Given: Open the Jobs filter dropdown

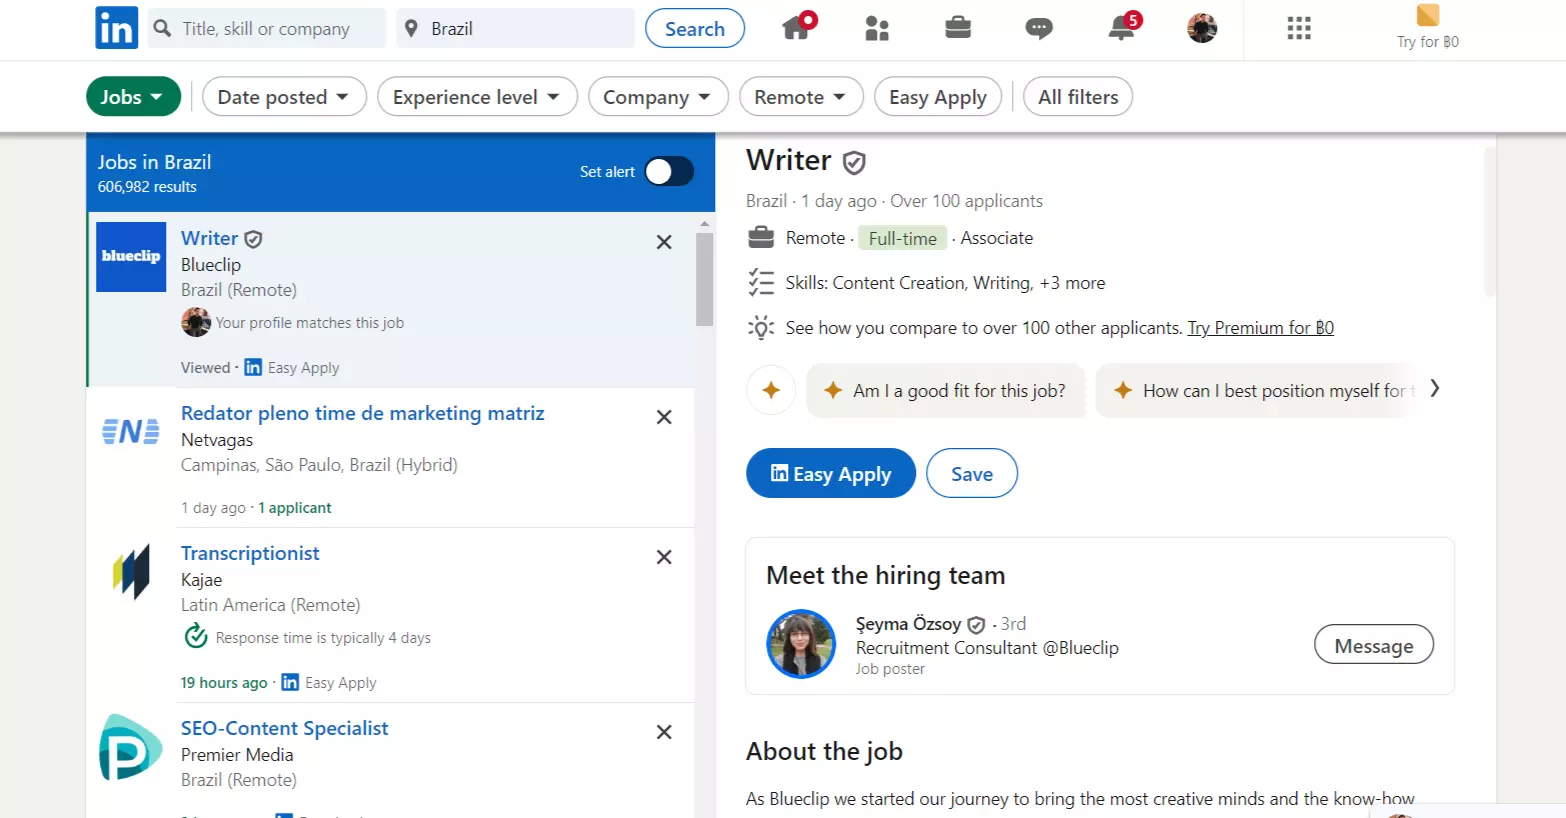Looking at the screenshot, I should click(x=133, y=97).
